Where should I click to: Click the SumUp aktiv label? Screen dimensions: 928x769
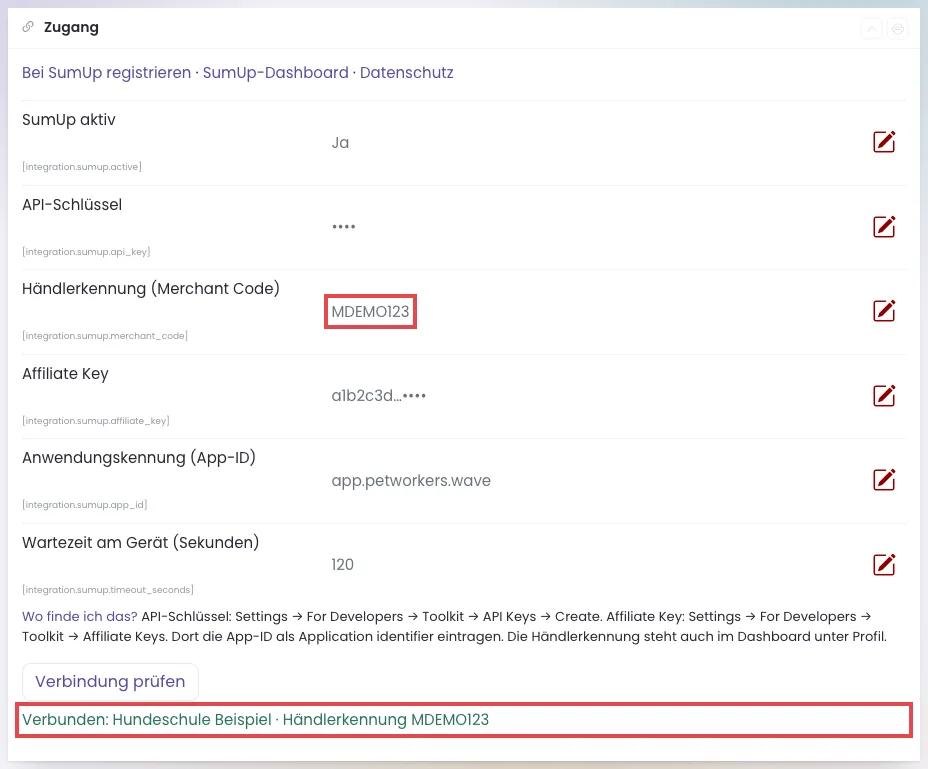[69, 120]
